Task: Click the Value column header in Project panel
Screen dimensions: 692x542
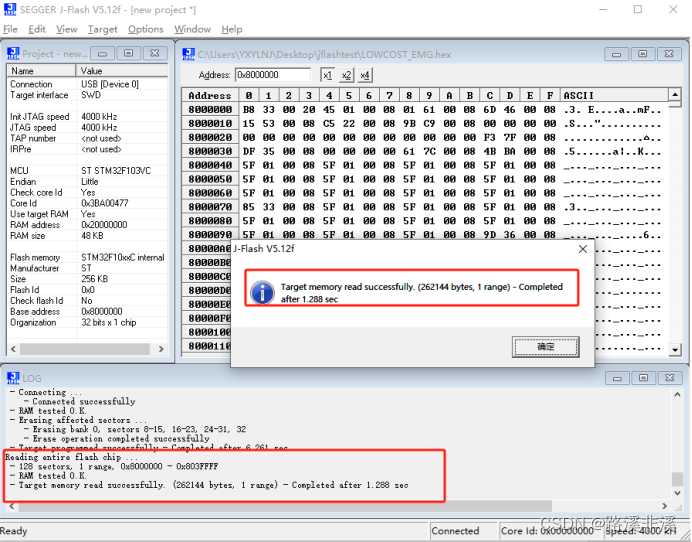Action: [122, 71]
